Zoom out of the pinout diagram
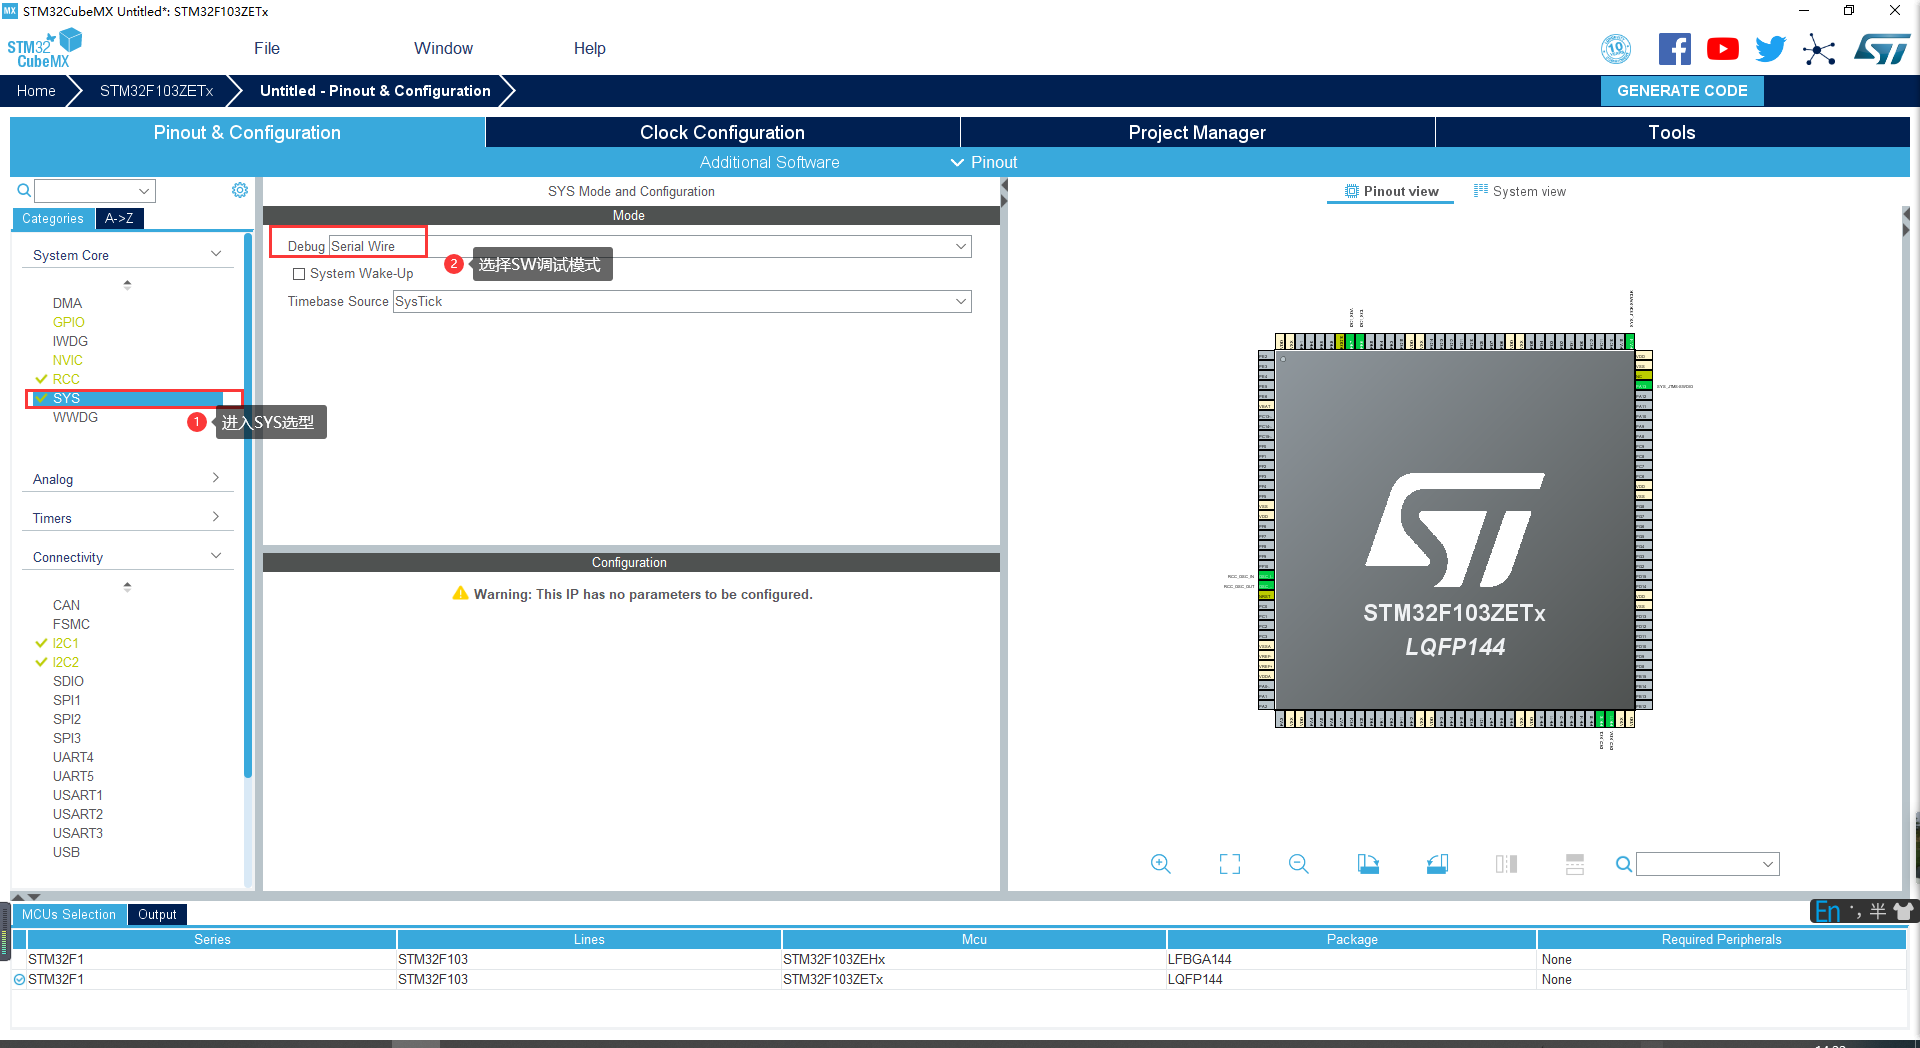This screenshot has width=1920, height=1048. pos(1297,863)
